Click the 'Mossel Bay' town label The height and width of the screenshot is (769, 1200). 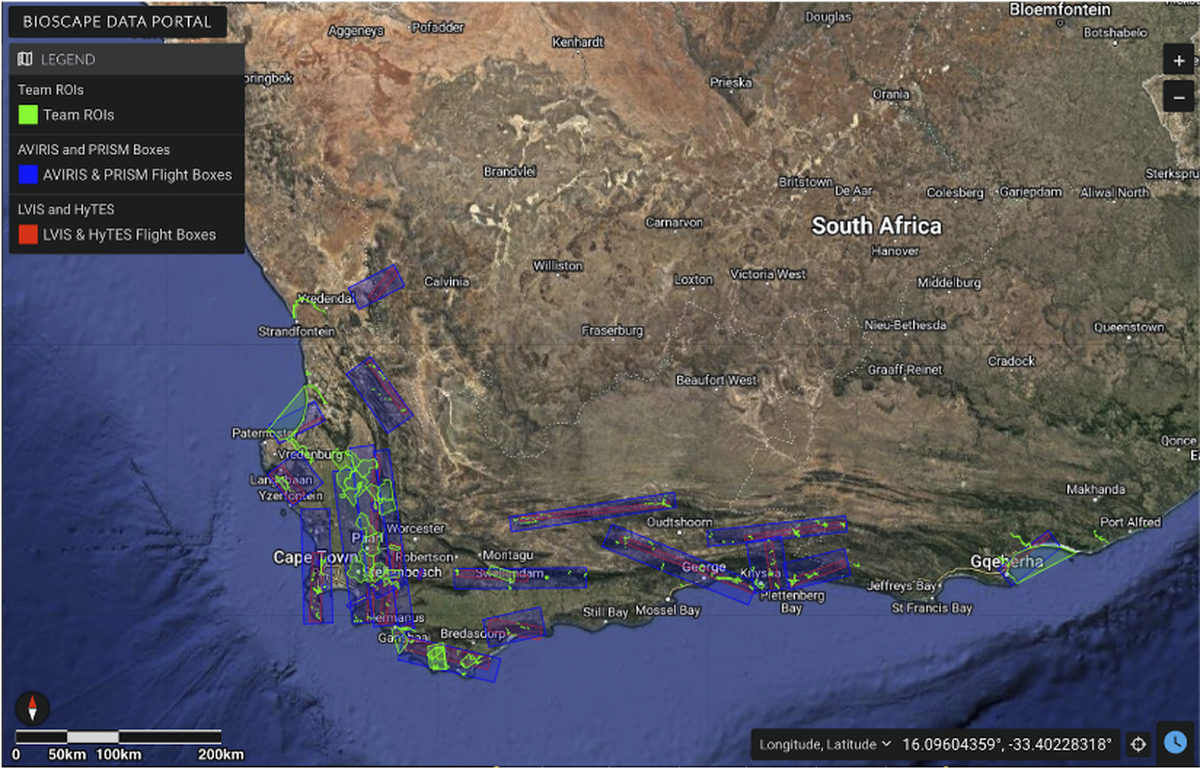(668, 611)
